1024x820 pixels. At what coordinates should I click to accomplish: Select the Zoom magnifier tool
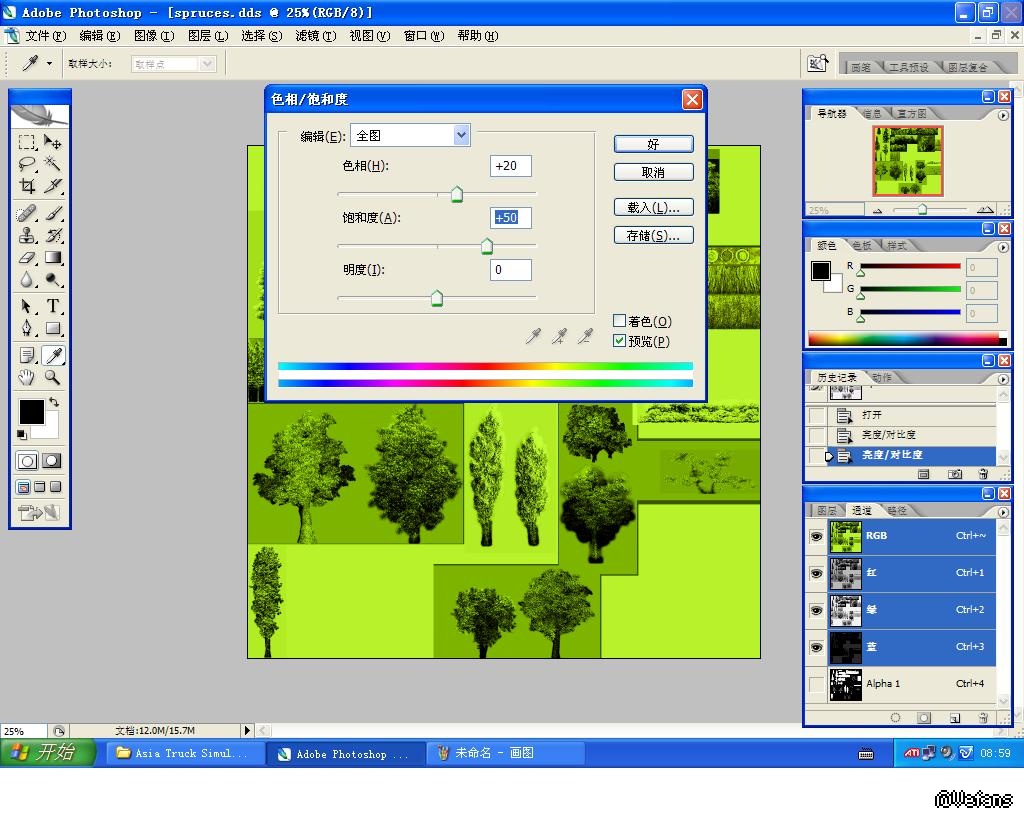tap(53, 377)
